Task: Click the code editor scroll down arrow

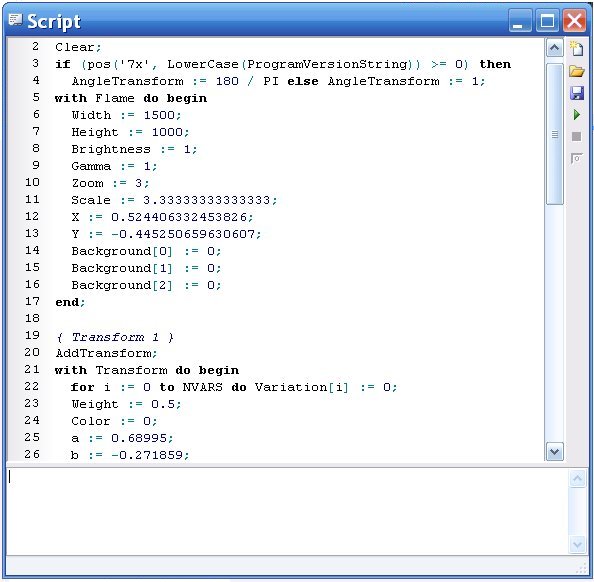Action: click(554, 451)
